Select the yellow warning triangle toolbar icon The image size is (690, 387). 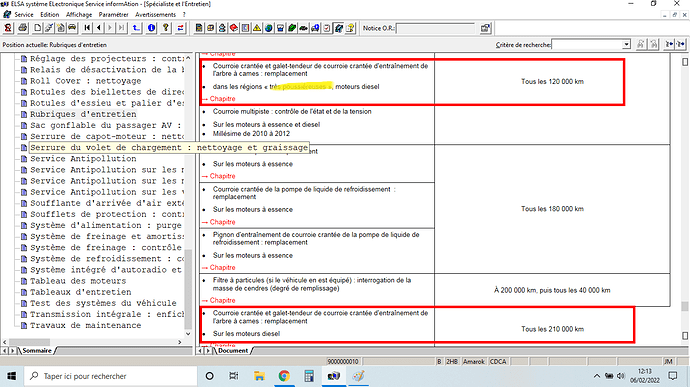(x=257, y=28)
